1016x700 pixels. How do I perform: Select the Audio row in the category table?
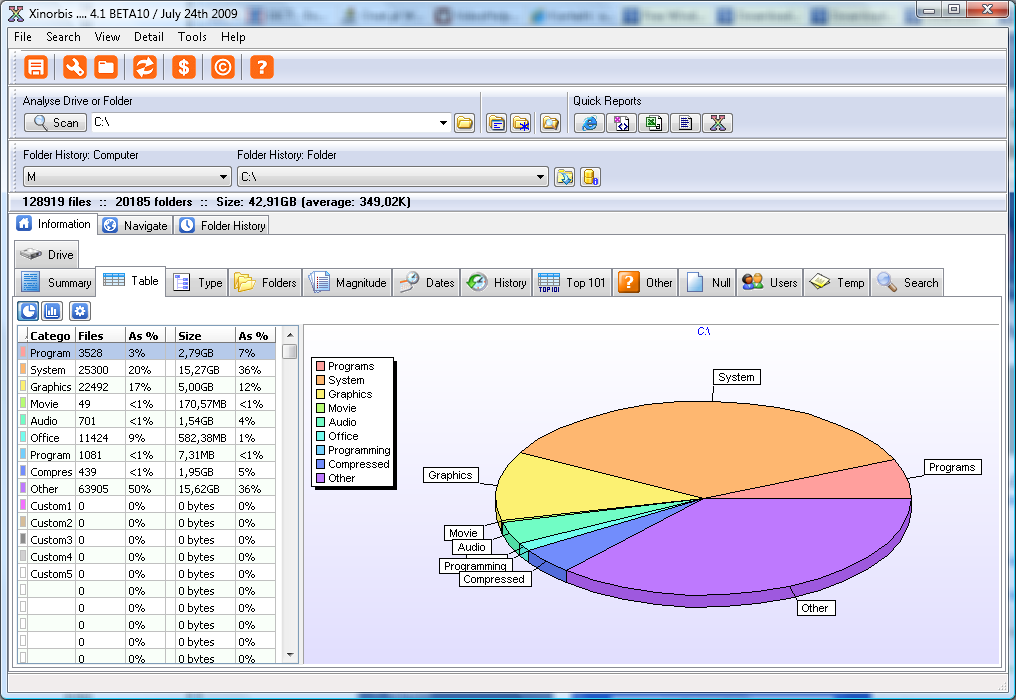[147, 421]
